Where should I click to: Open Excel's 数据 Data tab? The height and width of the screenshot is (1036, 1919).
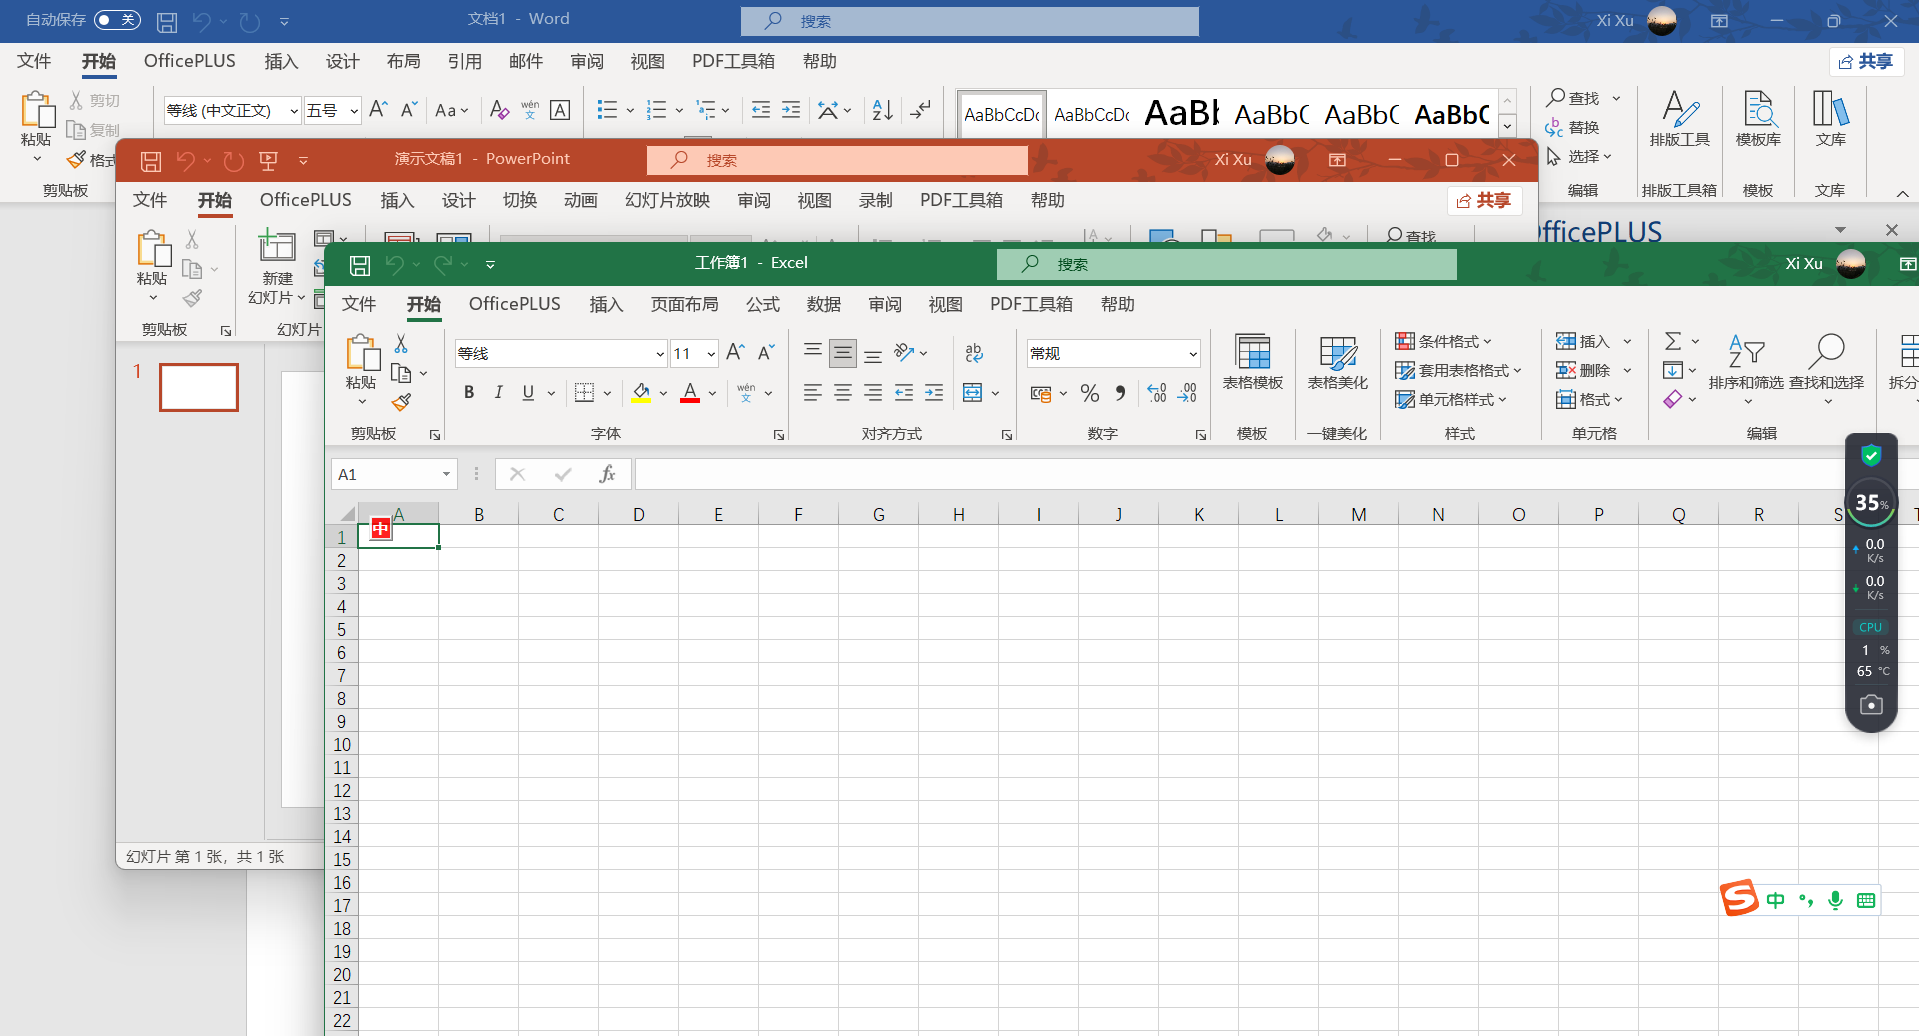tap(823, 304)
